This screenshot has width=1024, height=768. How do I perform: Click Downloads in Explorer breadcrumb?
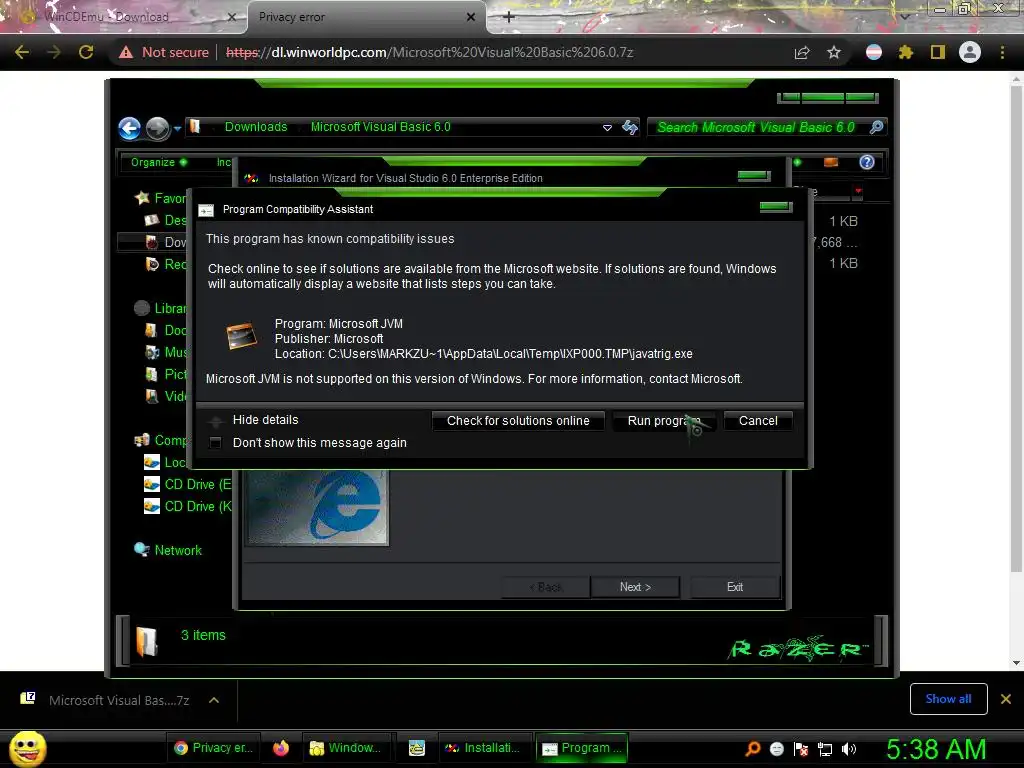[x=256, y=127]
